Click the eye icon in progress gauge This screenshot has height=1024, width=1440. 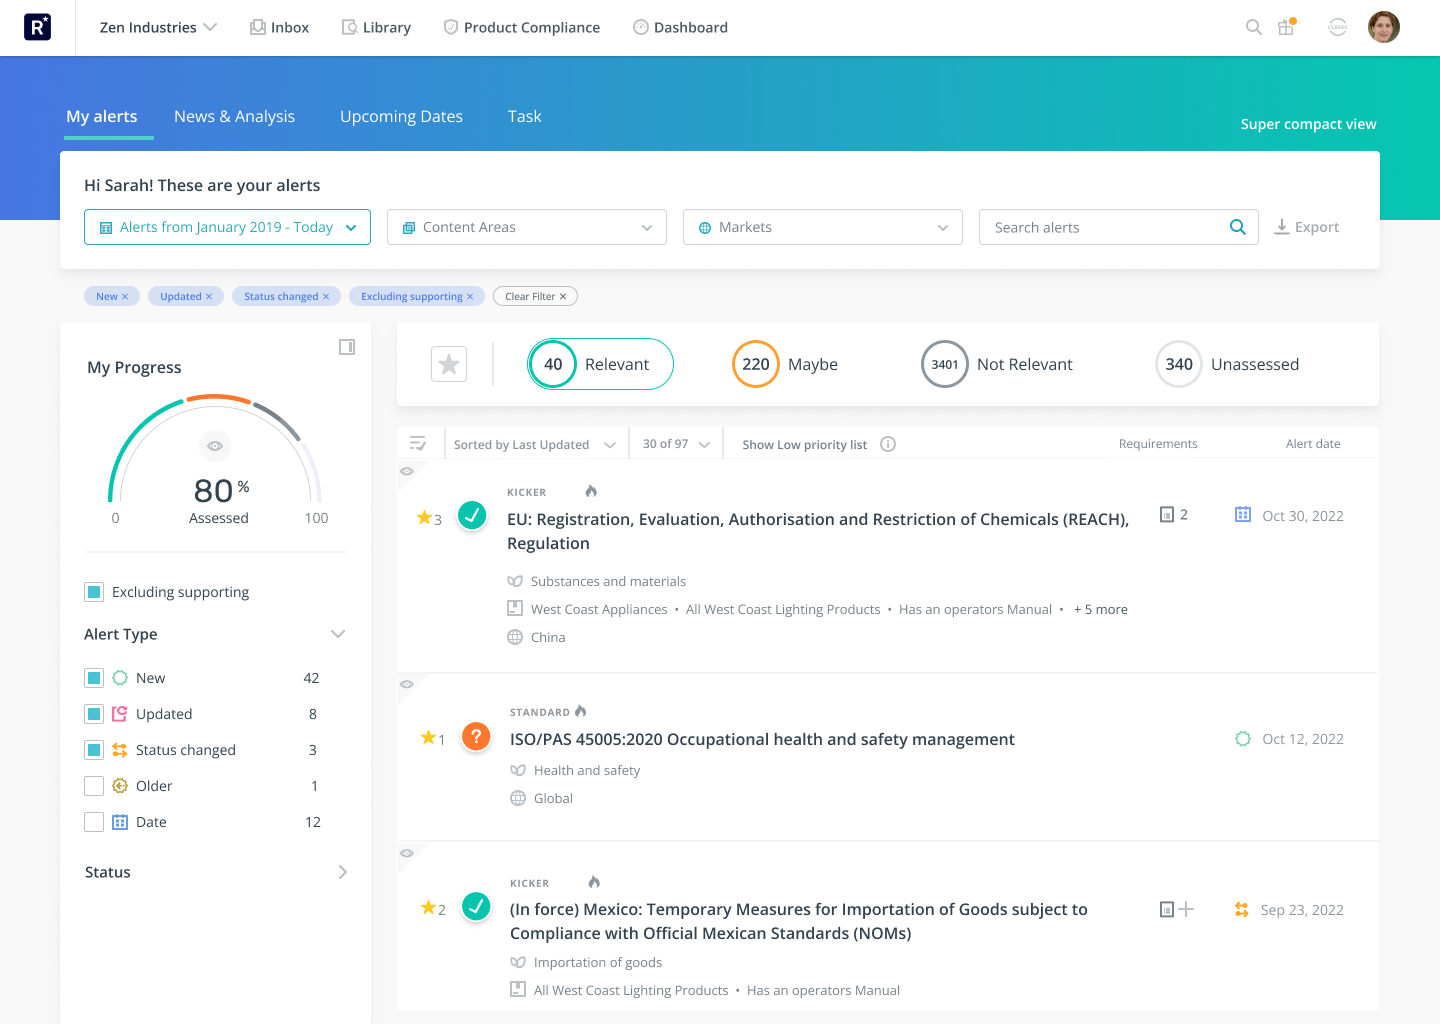pos(215,446)
